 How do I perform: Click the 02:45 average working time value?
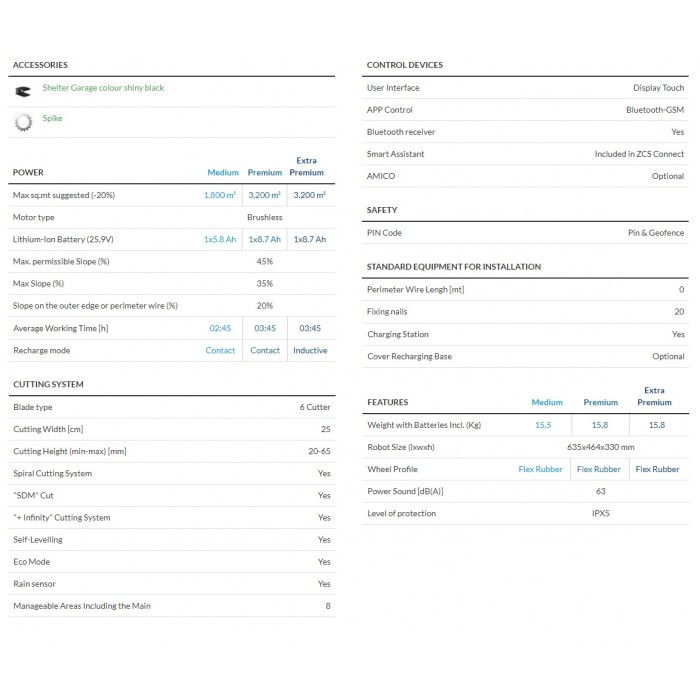221,328
